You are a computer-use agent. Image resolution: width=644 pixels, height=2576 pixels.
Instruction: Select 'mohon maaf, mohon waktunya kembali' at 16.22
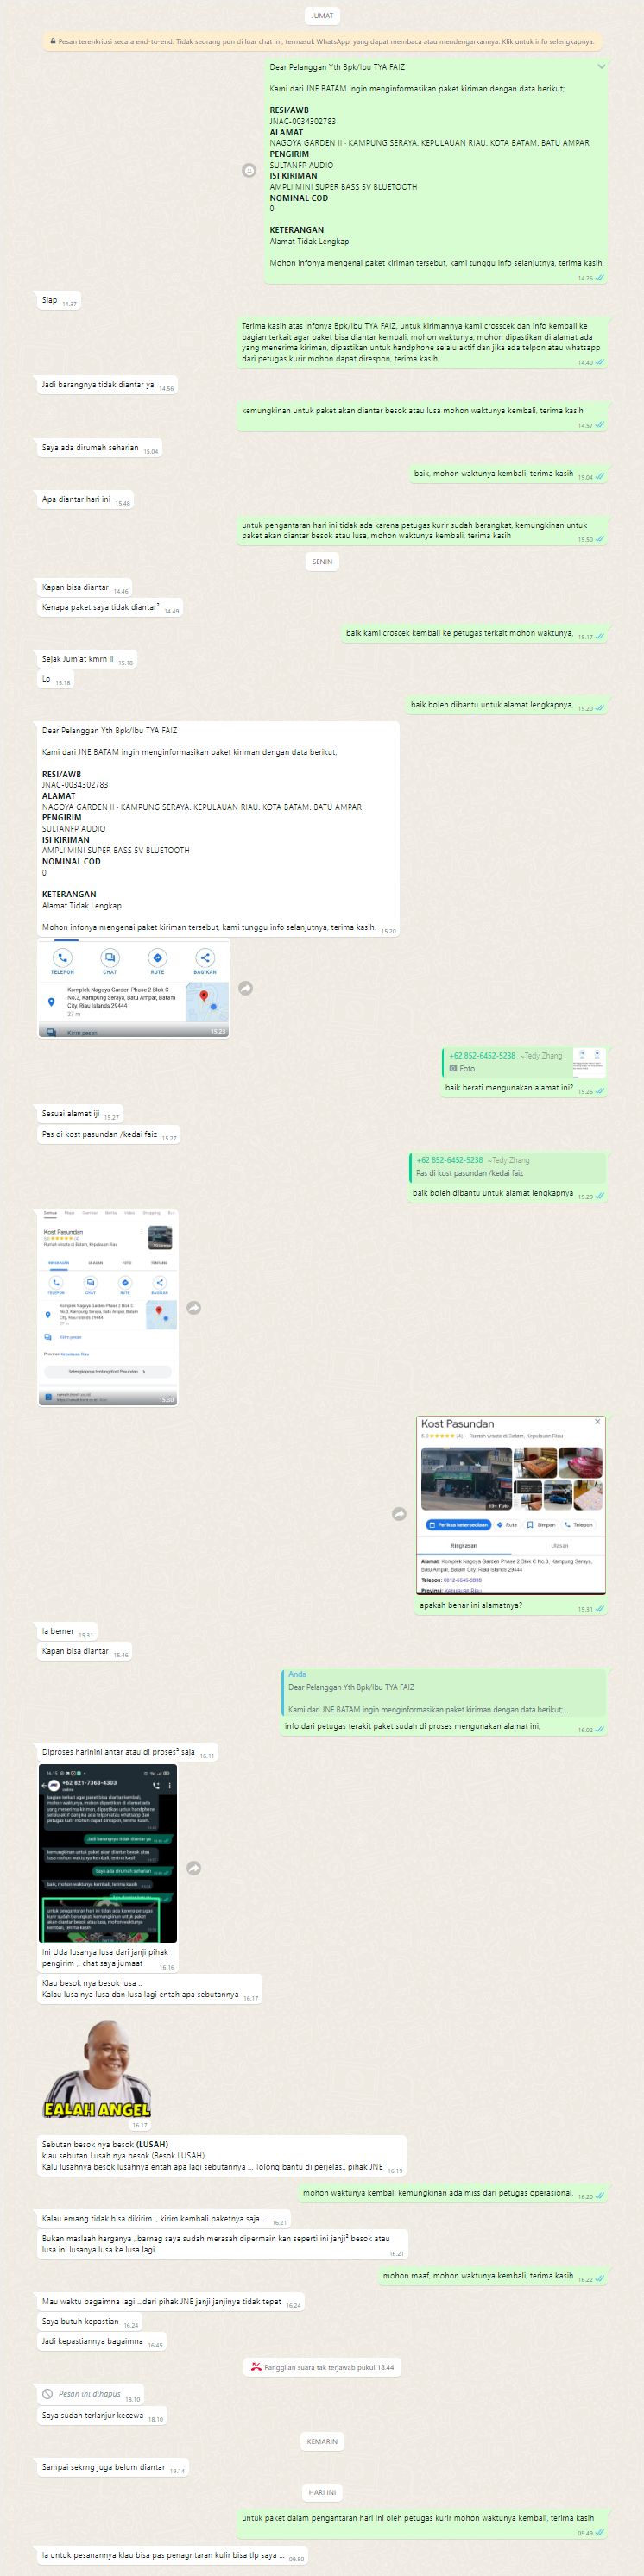[493, 2276]
